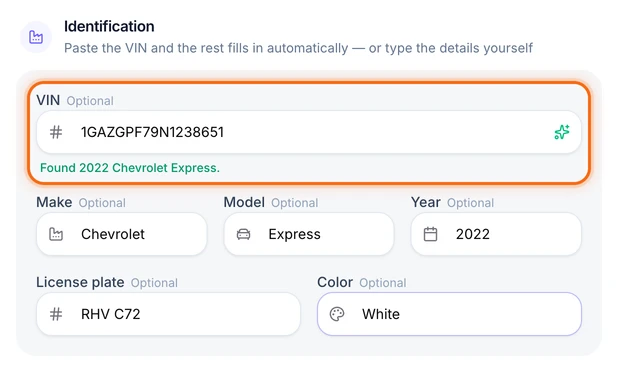Click the hash icon in License plate field
618x372 pixels.
point(56,314)
